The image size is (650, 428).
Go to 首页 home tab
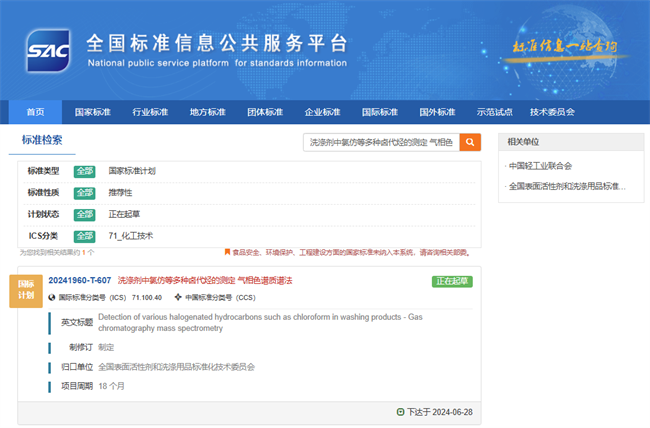point(35,112)
